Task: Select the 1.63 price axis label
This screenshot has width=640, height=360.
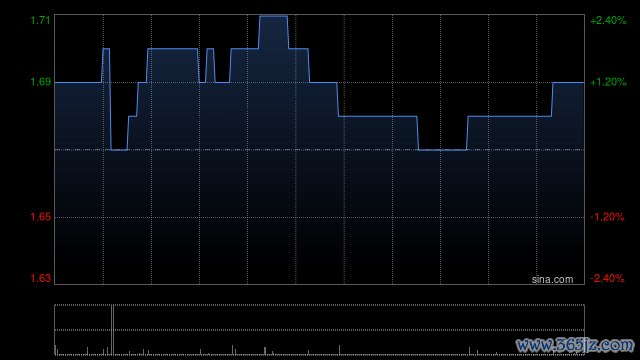Action: coord(40,278)
